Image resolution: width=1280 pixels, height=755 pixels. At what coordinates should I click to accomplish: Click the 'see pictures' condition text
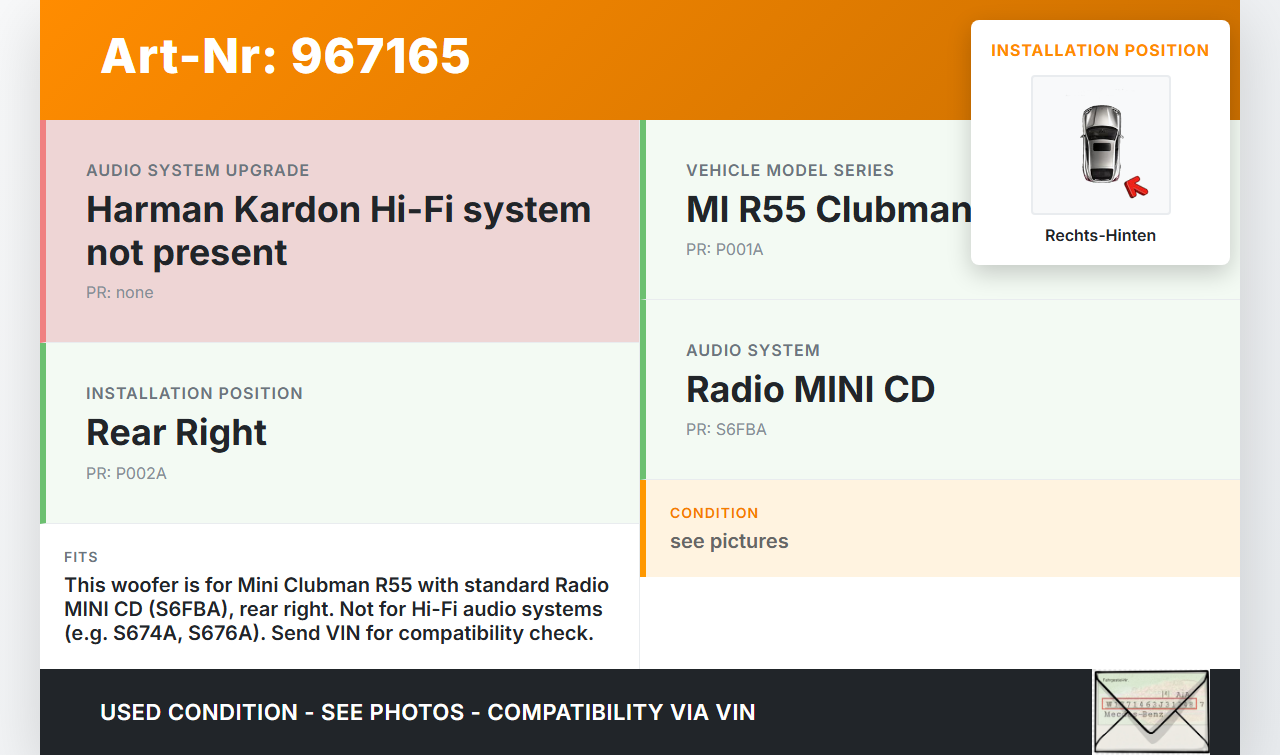click(x=729, y=541)
